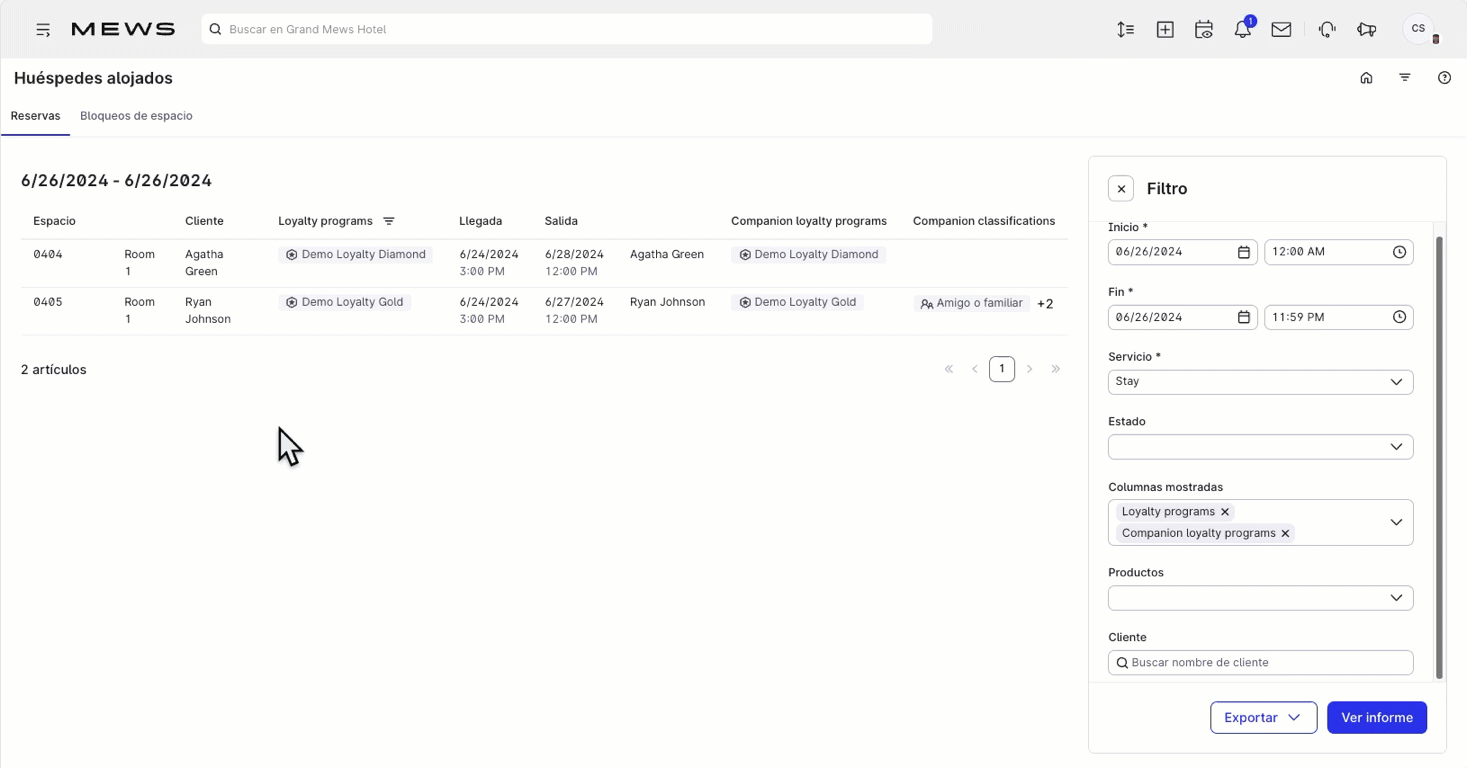Click the home icon in page header
This screenshot has width=1467, height=768.
coord(1366,78)
